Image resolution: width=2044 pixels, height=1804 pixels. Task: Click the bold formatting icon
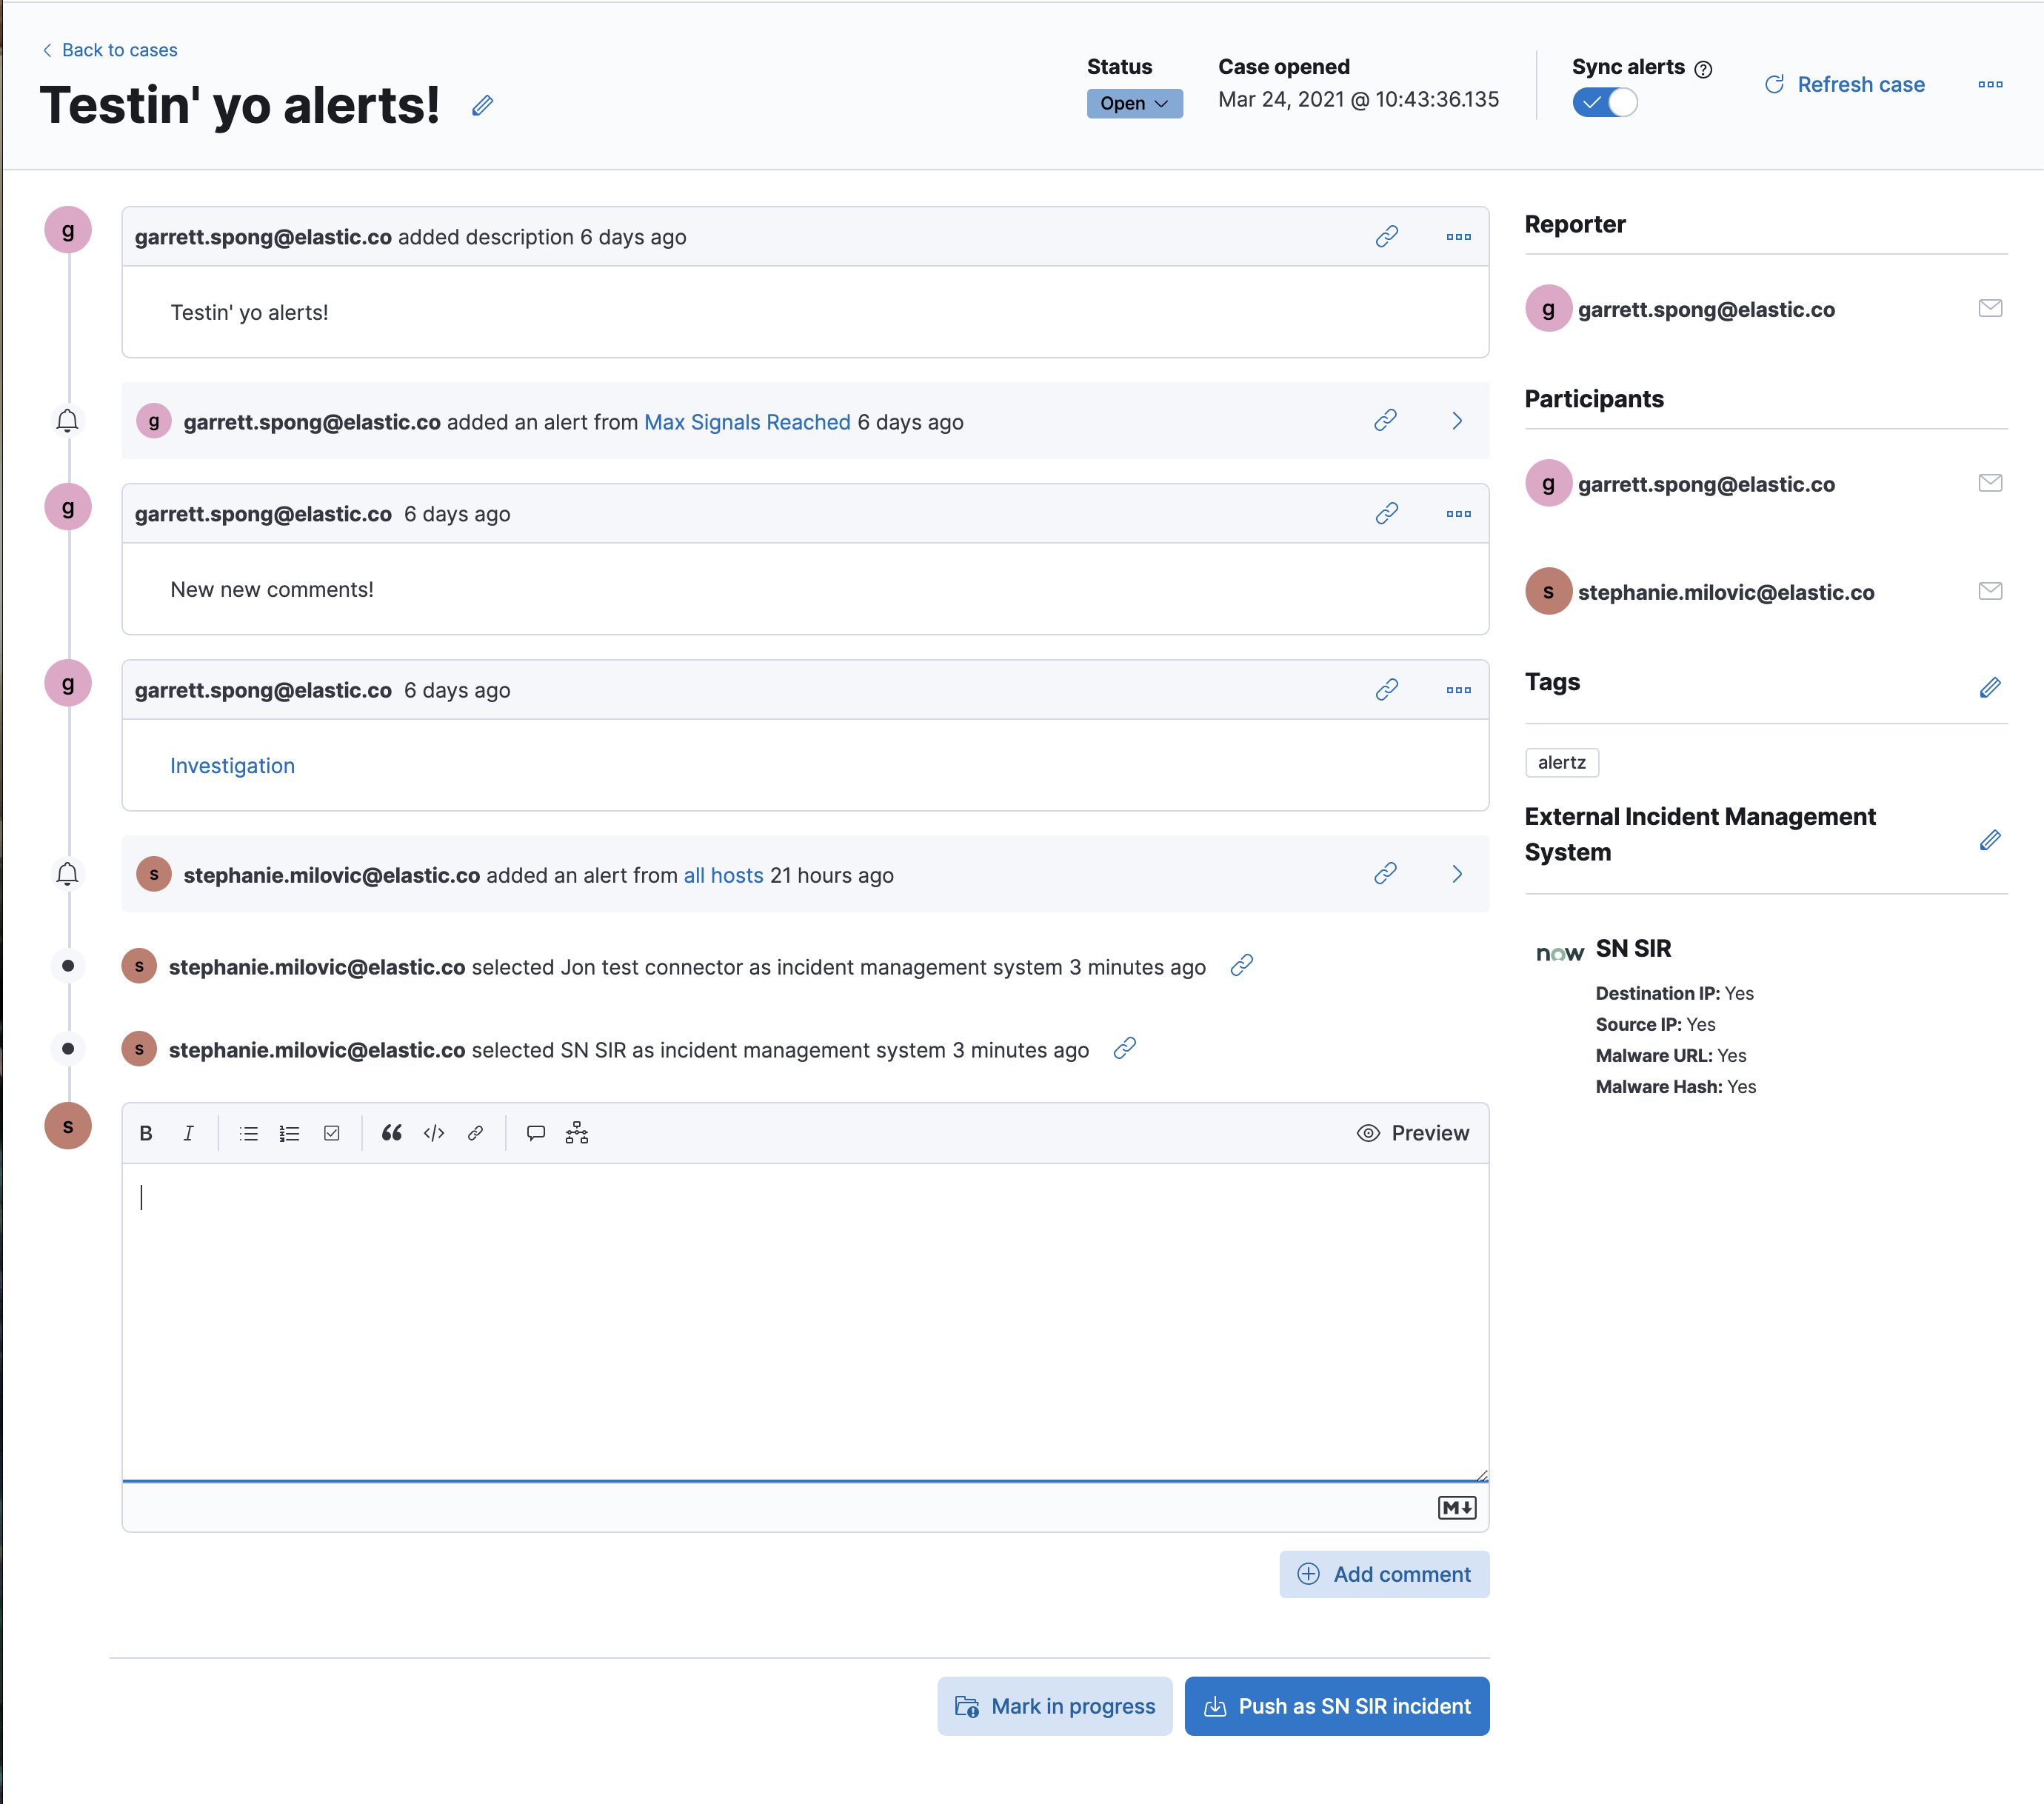(x=146, y=1133)
